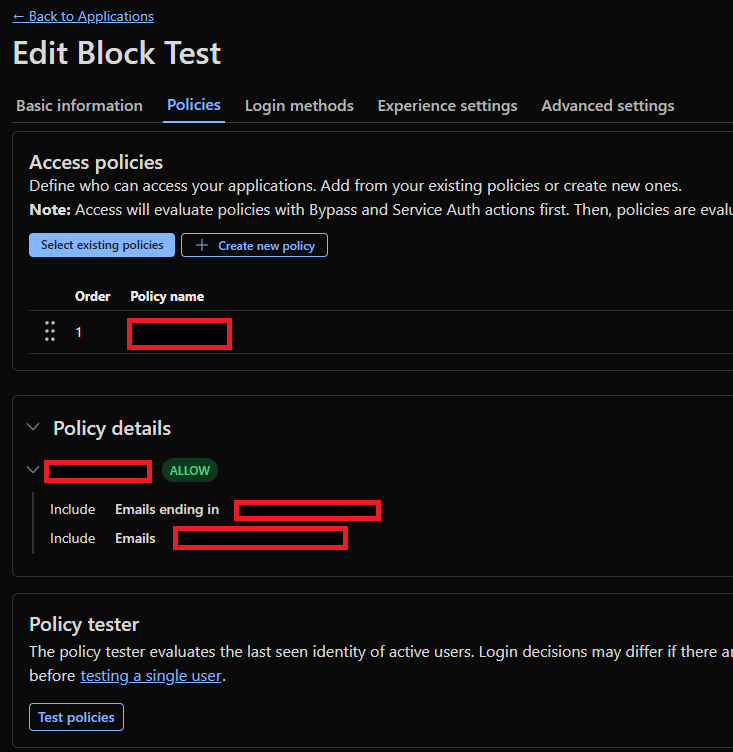
Task: Click the Policy name column header
Action: (x=167, y=297)
